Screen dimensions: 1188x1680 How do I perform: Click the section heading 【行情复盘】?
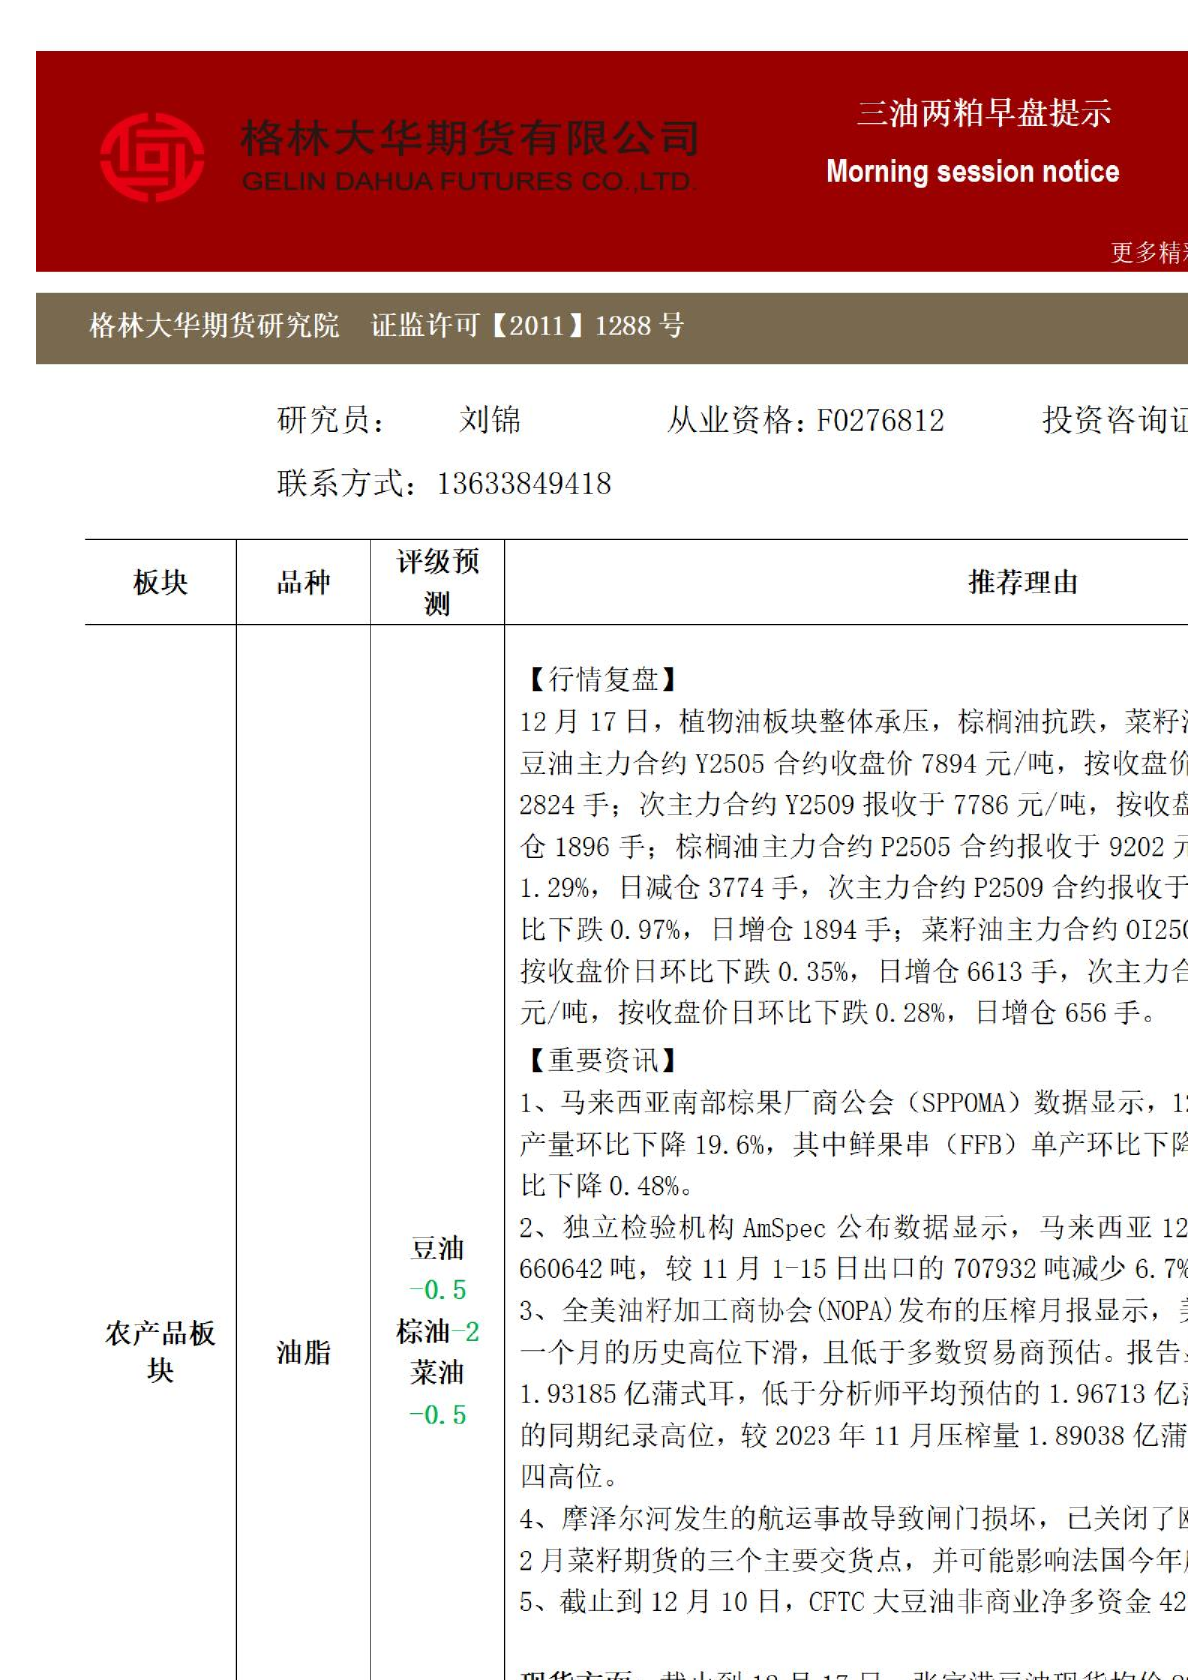point(603,680)
